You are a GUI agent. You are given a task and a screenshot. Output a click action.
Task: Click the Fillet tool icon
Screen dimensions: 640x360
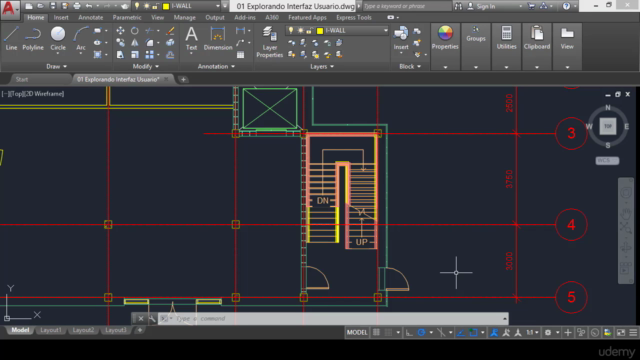point(150,42)
